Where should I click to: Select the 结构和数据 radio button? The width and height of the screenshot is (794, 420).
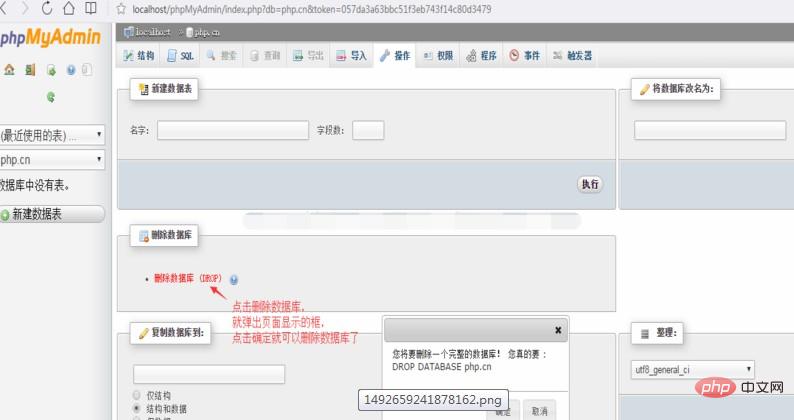[x=136, y=408]
